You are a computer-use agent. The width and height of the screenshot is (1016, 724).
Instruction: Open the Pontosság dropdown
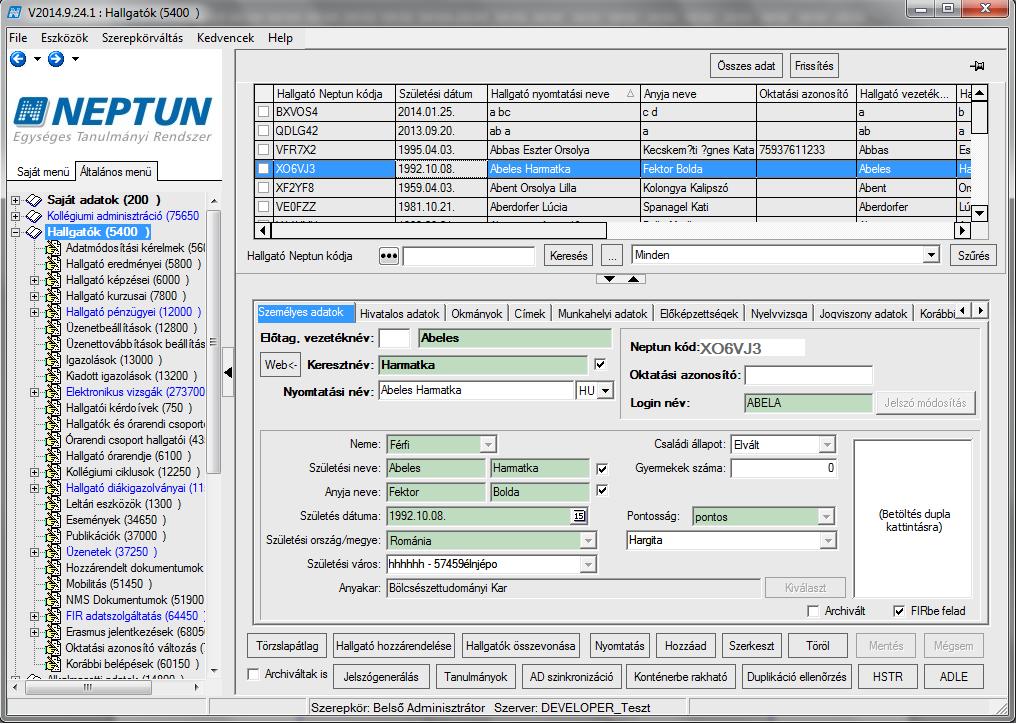826,517
